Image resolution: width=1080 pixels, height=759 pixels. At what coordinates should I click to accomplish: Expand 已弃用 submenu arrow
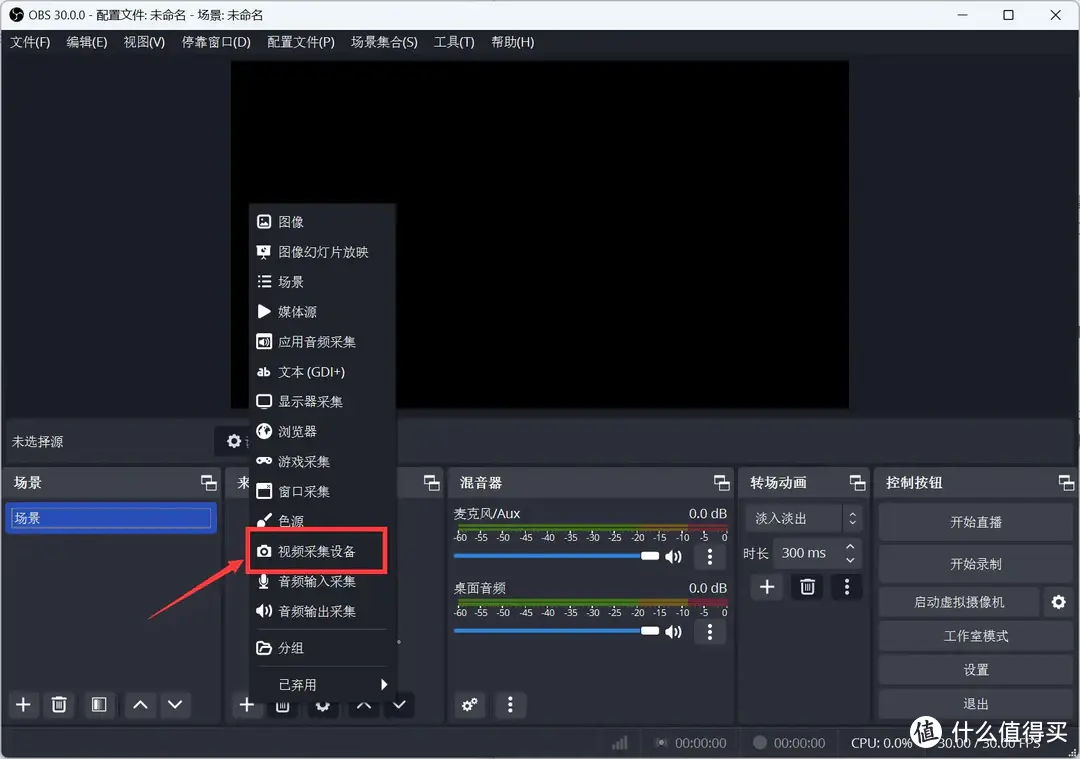coord(384,685)
